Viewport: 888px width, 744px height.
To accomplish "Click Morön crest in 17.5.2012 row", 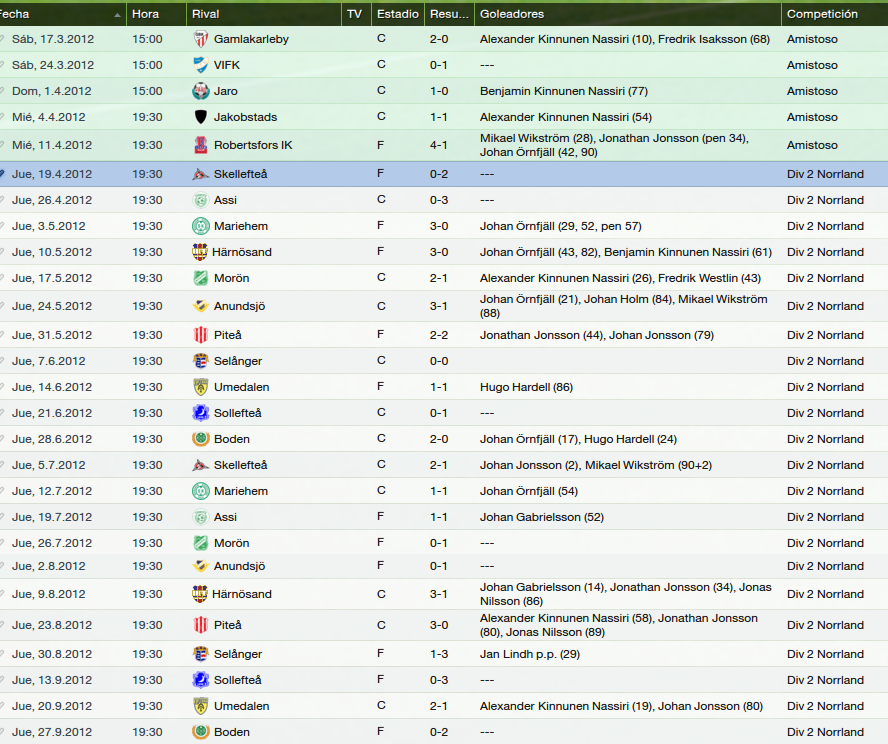I will tap(200, 278).
